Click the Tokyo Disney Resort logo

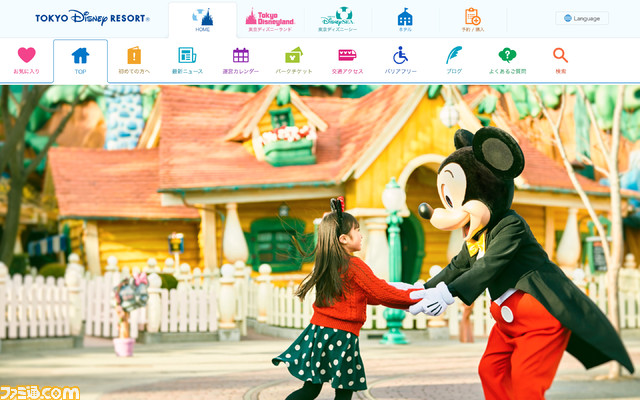pyautogui.click(x=92, y=18)
